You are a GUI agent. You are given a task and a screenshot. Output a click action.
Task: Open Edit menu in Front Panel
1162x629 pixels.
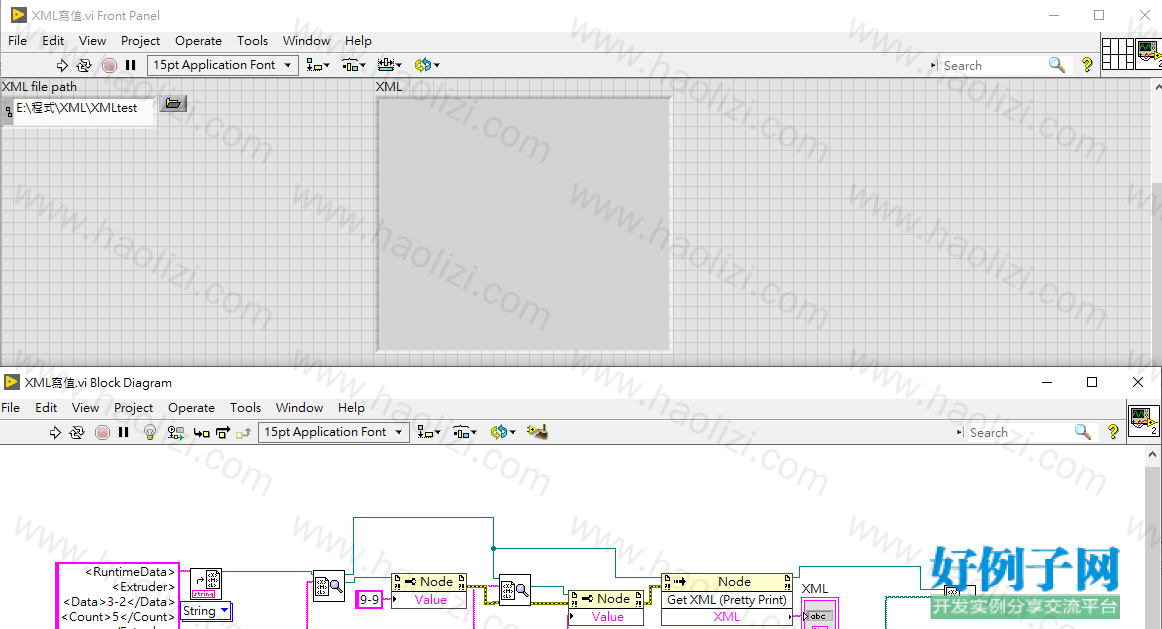point(53,41)
